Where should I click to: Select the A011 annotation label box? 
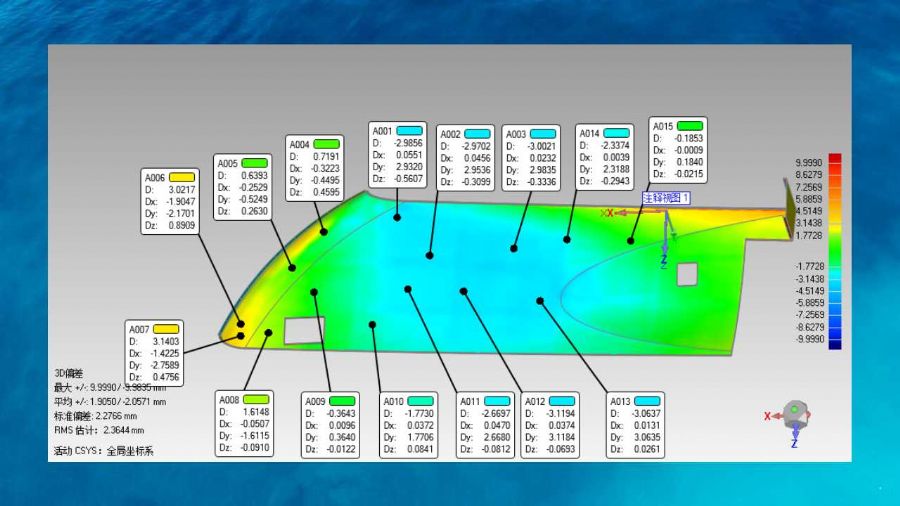pyautogui.click(x=485, y=425)
